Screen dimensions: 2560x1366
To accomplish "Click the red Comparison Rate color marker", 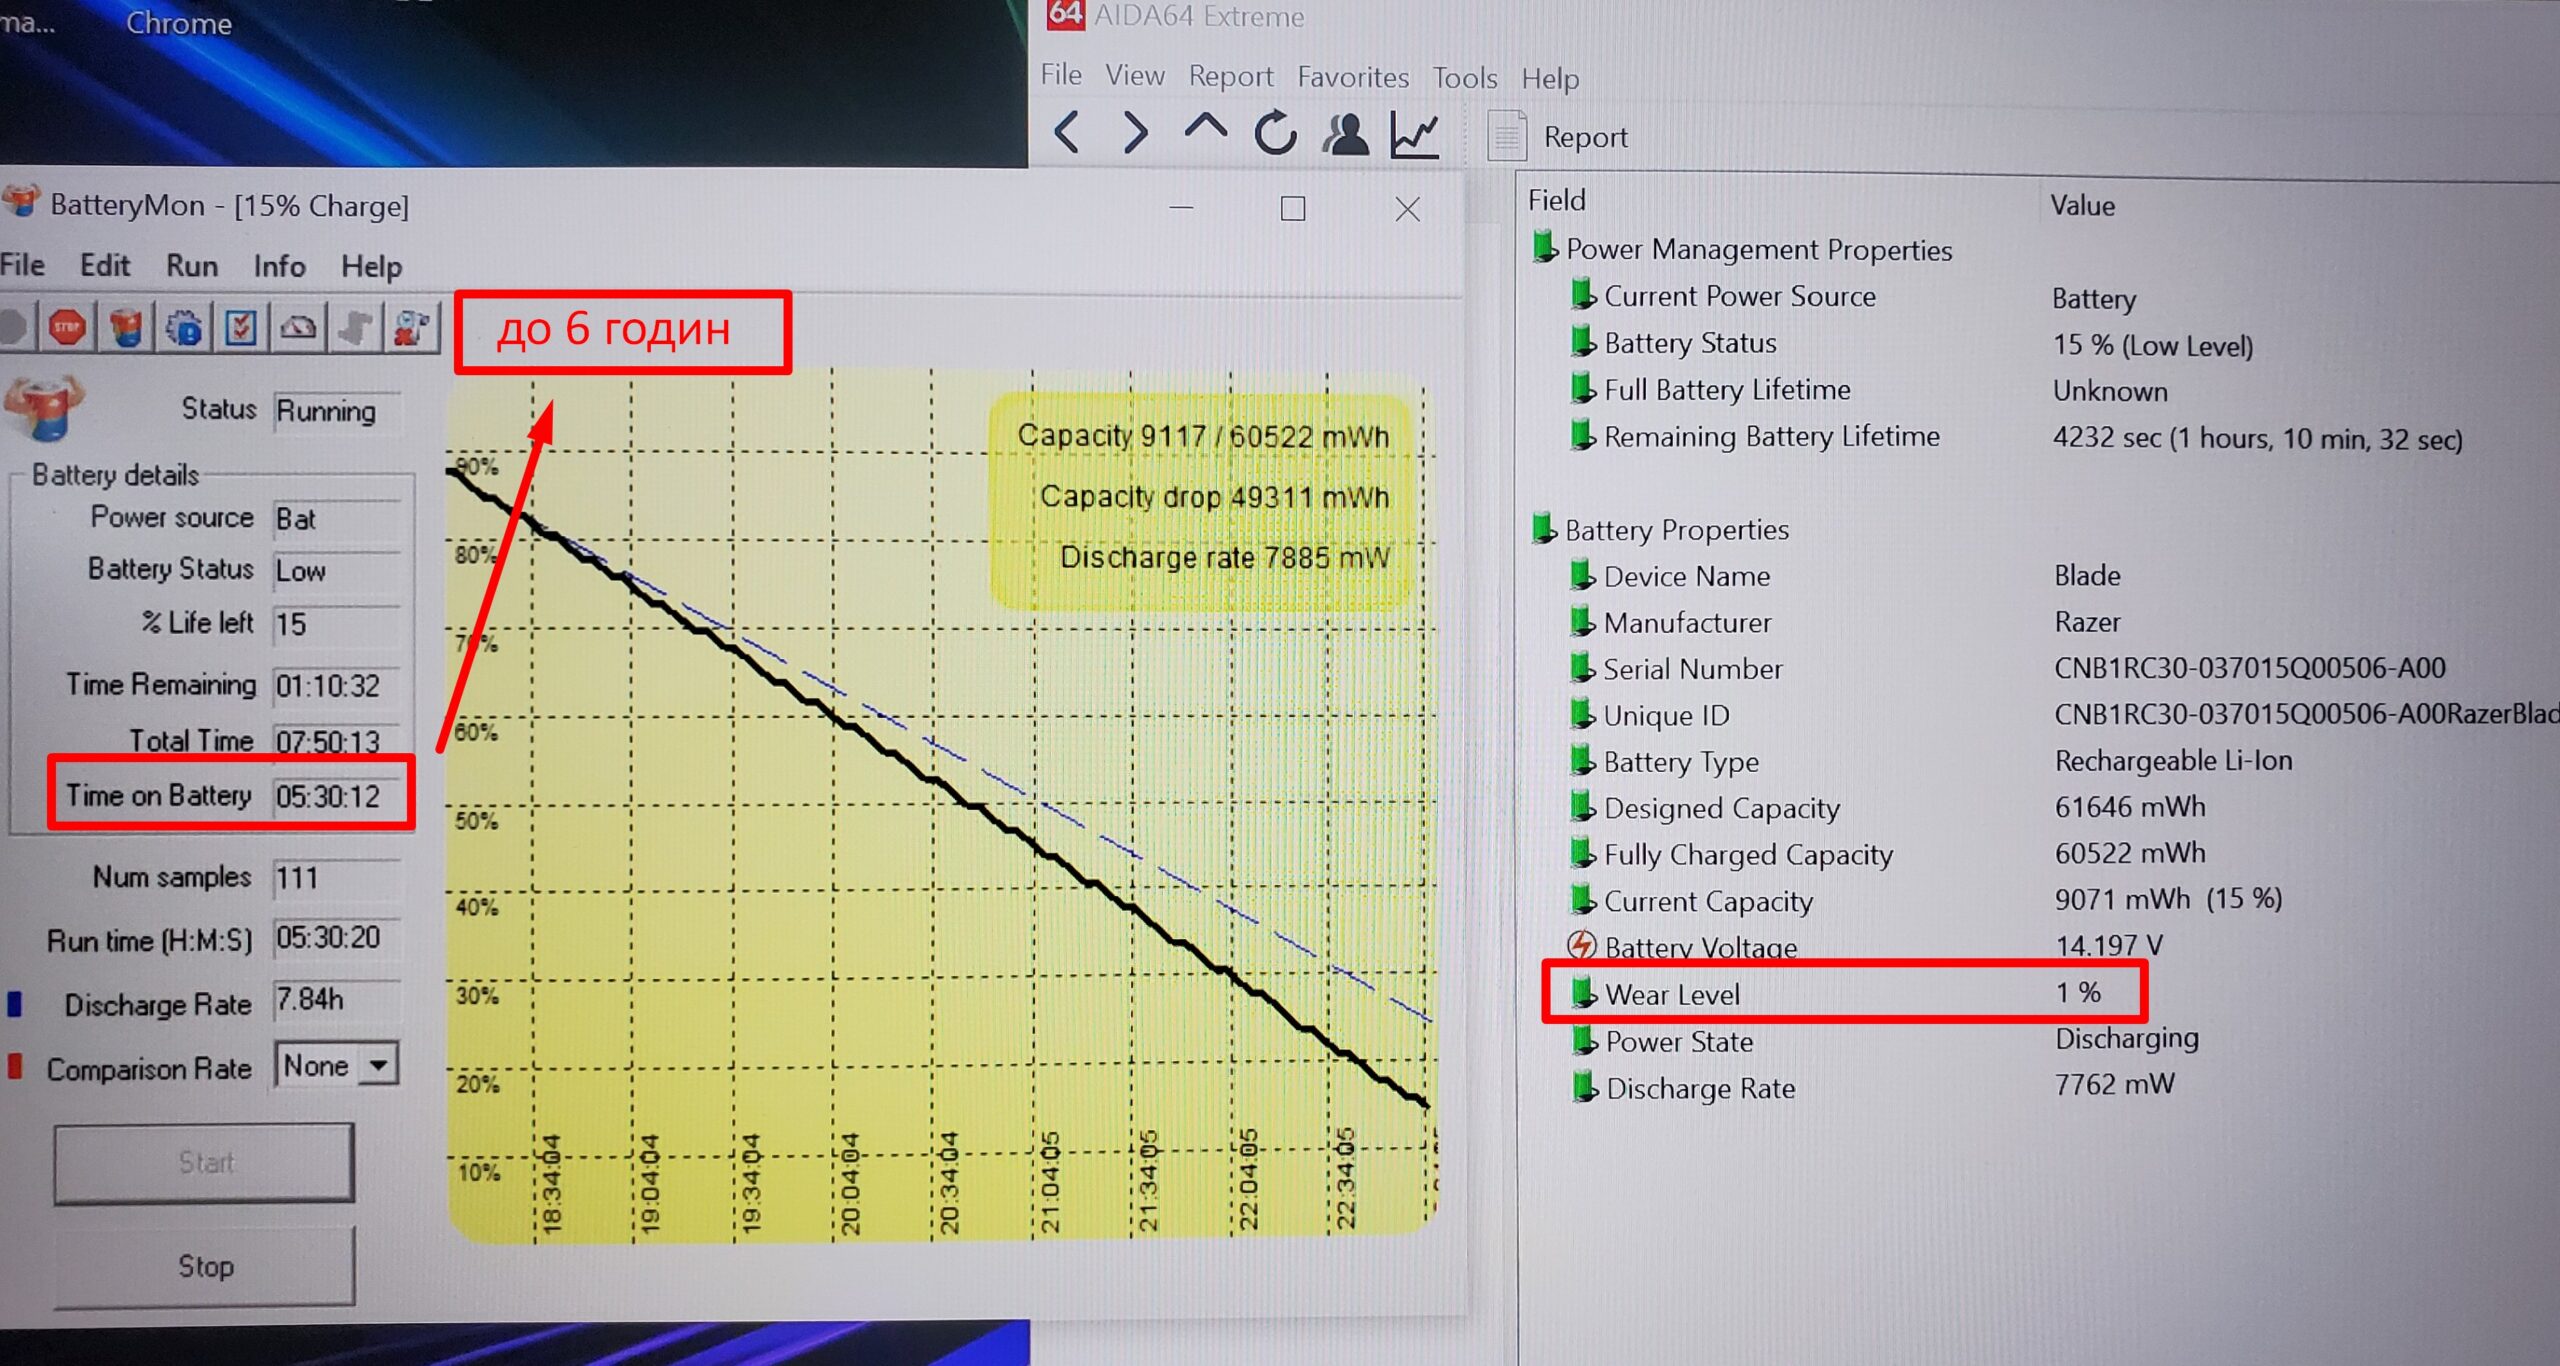I will click(x=15, y=1067).
